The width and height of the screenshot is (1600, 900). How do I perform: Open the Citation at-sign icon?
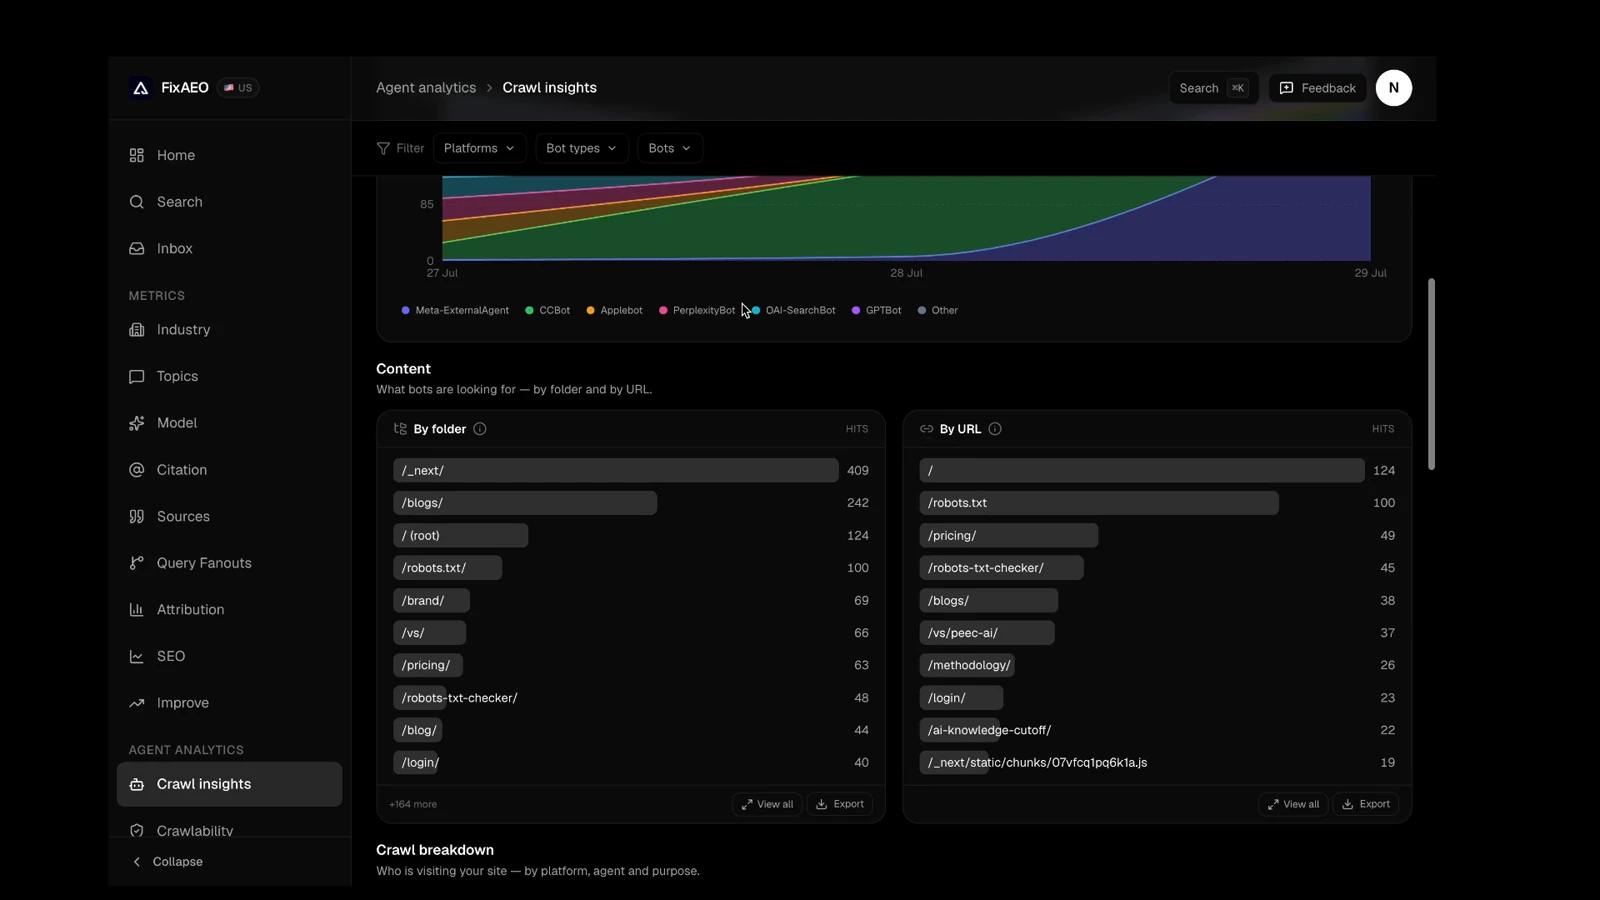(x=137, y=470)
